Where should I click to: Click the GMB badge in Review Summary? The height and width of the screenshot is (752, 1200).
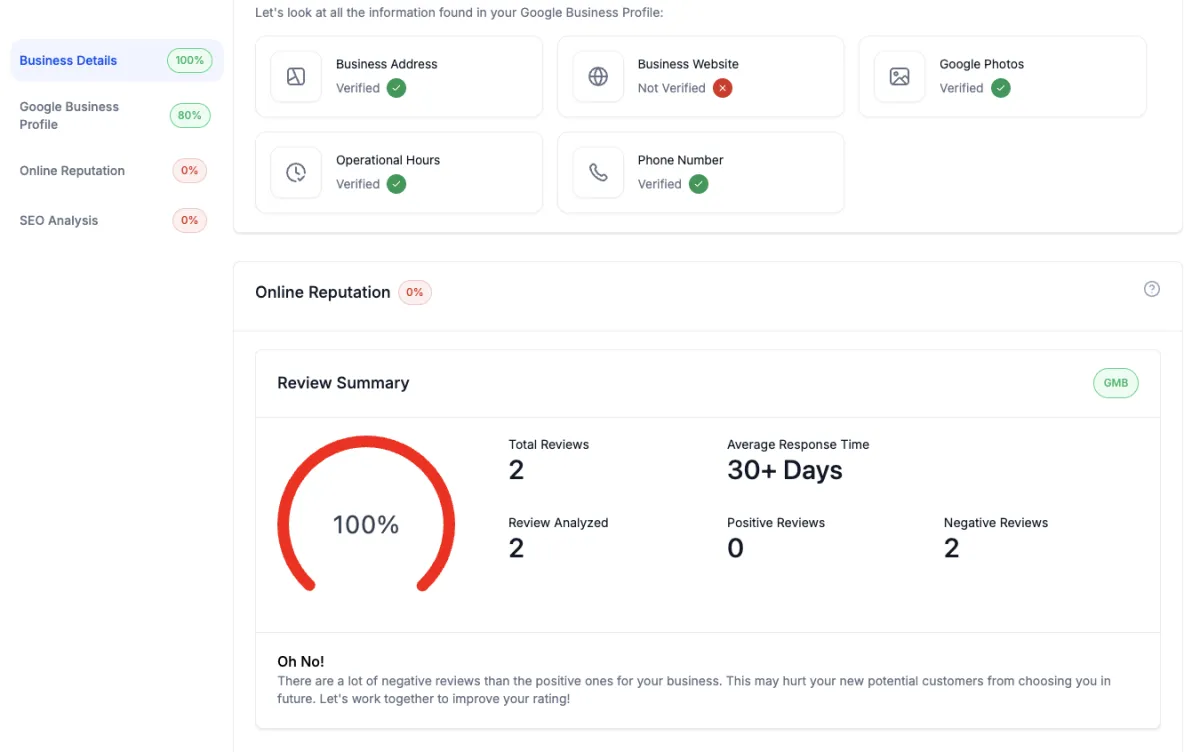point(1116,383)
